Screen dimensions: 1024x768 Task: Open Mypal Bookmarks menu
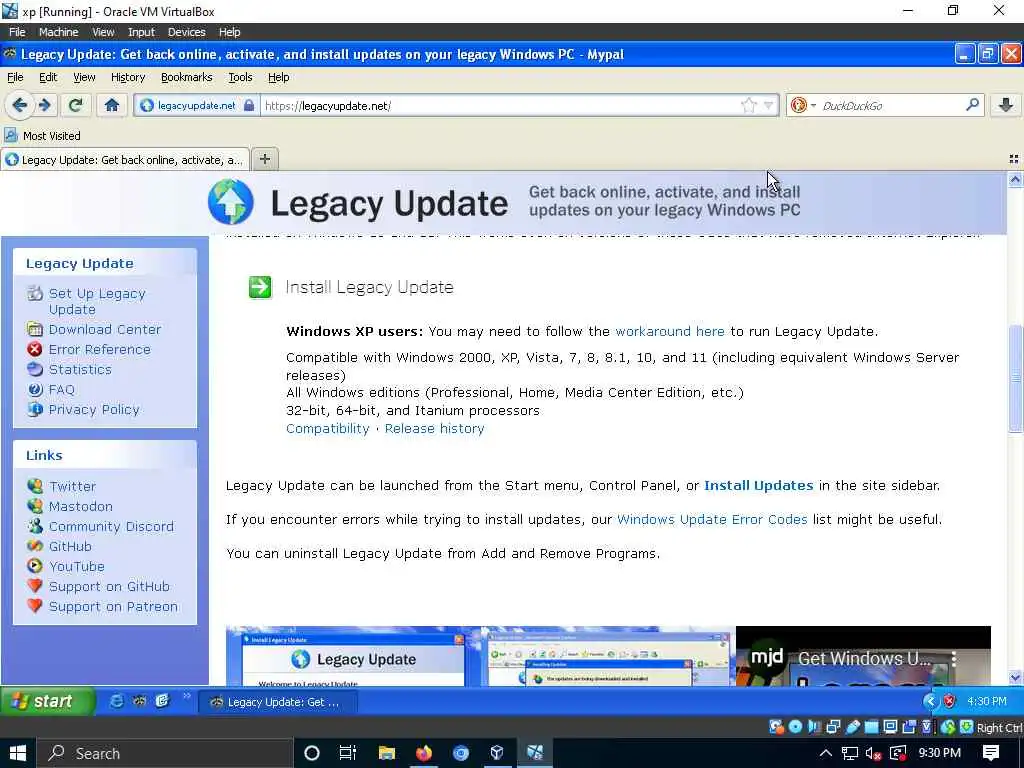(x=187, y=77)
